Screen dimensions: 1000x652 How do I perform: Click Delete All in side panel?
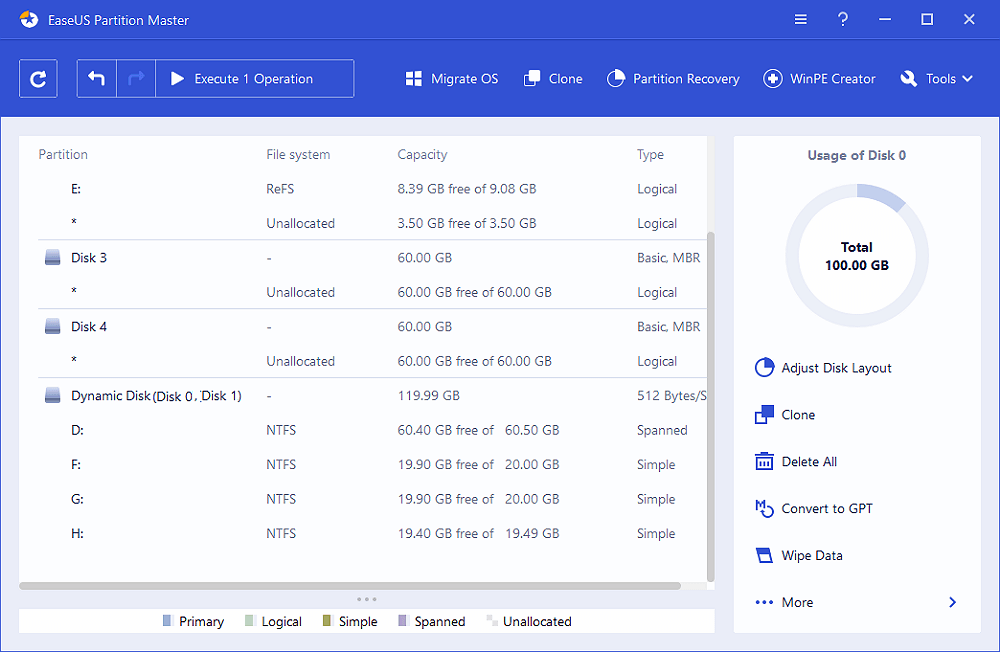click(x=809, y=462)
